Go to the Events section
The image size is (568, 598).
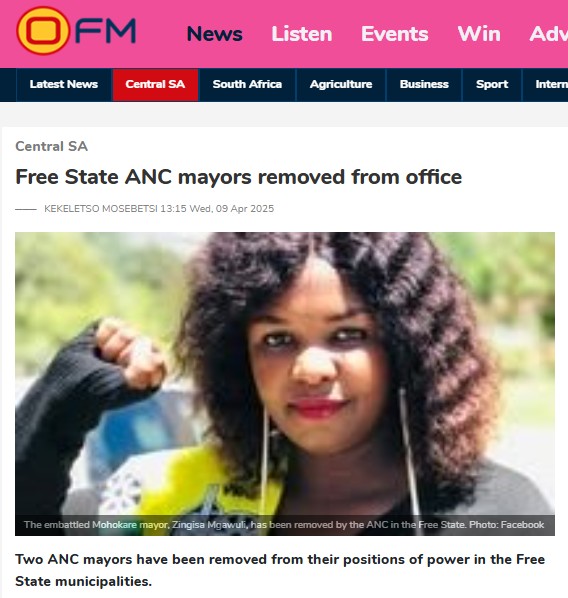(394, 34)
